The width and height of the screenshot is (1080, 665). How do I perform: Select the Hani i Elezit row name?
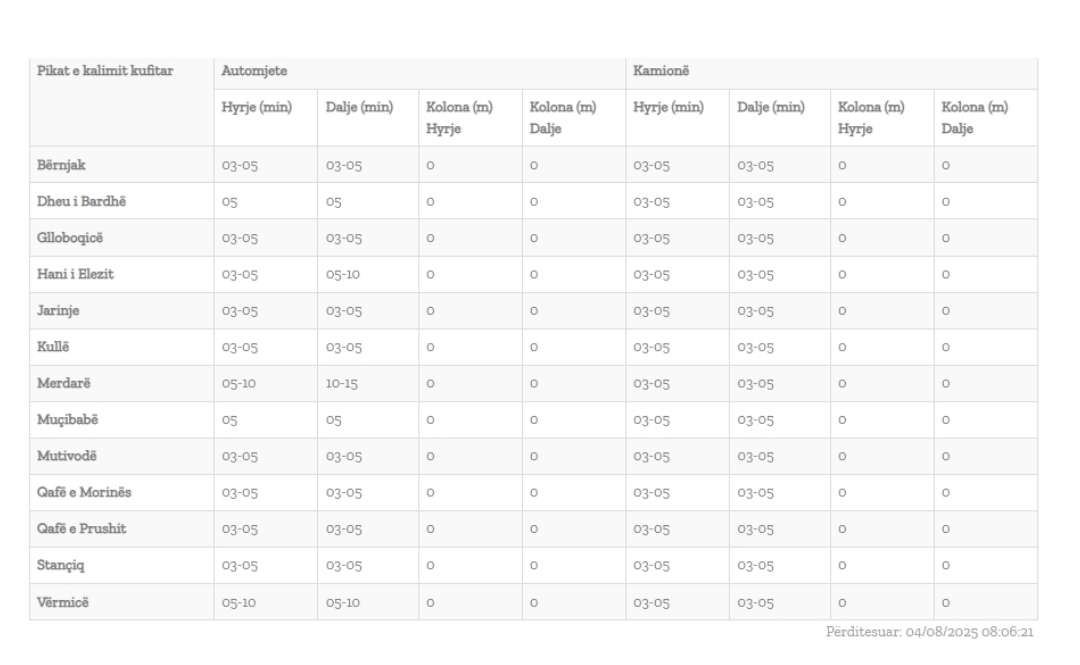[75, 274]
